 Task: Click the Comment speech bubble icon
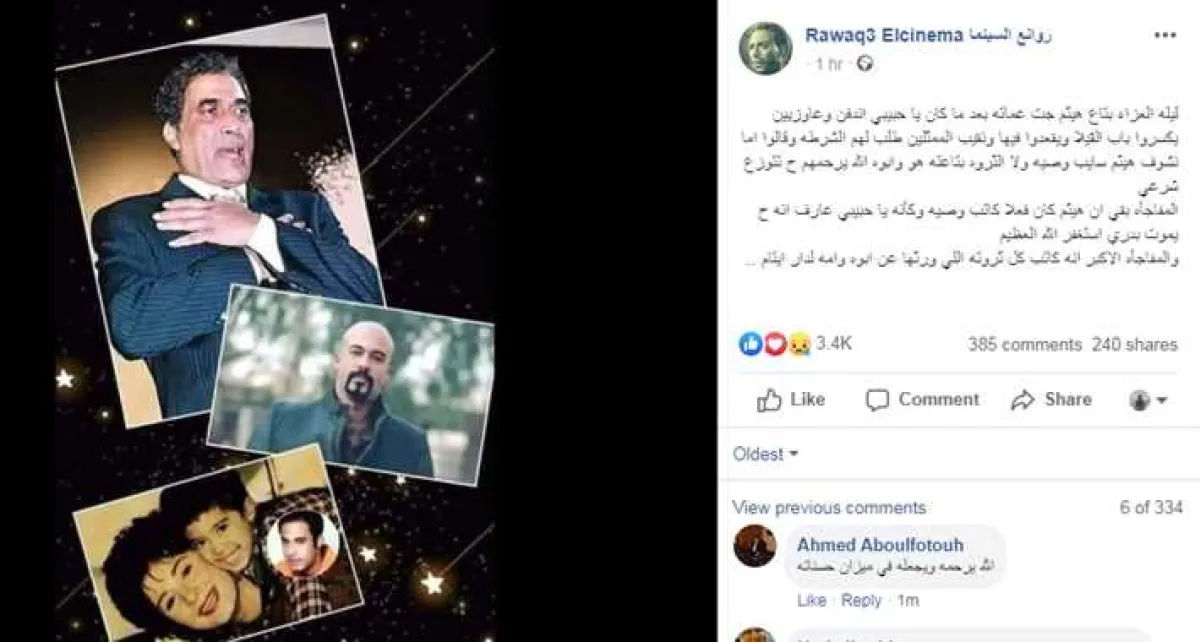click(877, 400)
